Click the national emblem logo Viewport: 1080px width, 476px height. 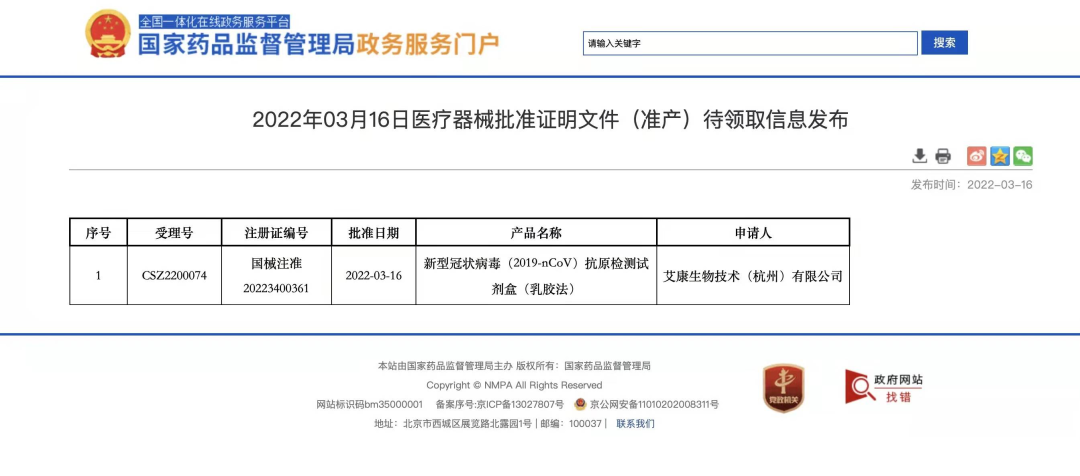click(108, 34)
